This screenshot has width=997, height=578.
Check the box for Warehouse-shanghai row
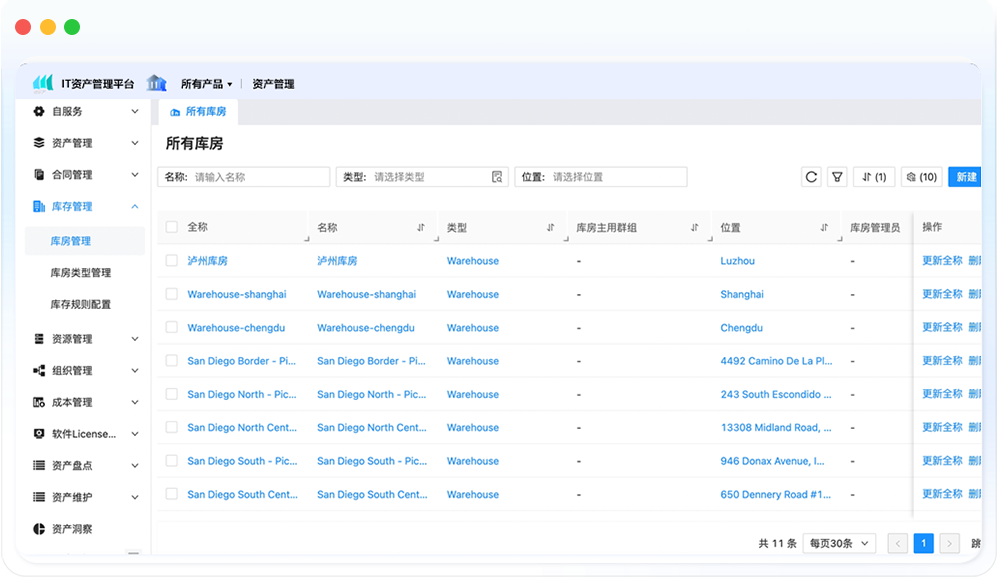[x=172, y=294]
